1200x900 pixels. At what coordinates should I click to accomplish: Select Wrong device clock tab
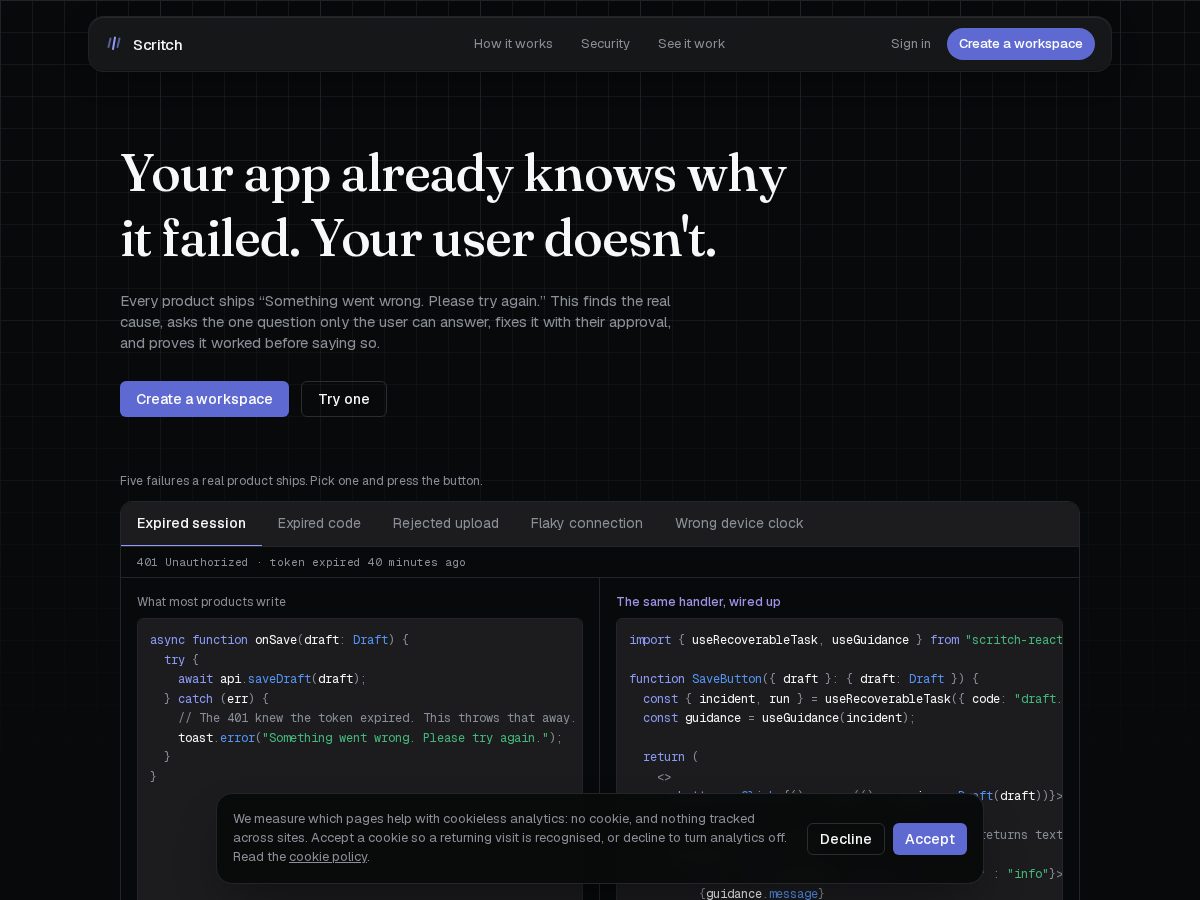tap(739, 523)
